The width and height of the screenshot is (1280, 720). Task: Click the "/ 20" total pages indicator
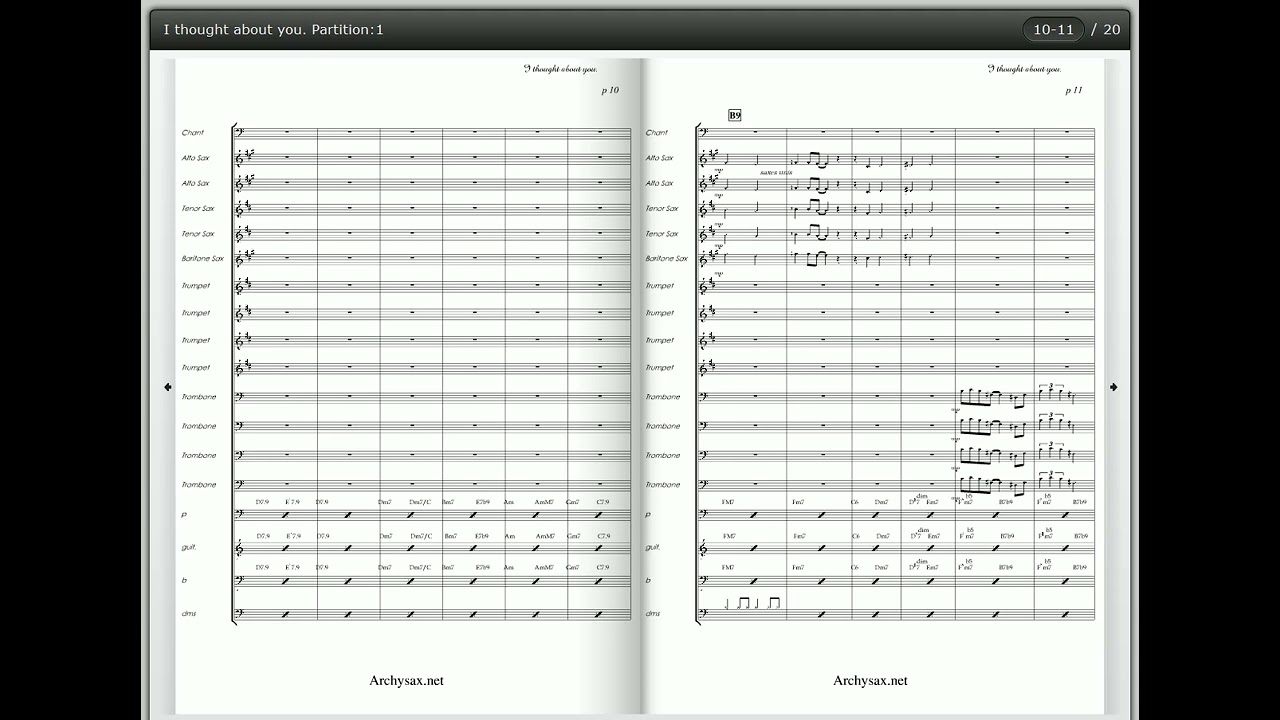coord(1105,29)
